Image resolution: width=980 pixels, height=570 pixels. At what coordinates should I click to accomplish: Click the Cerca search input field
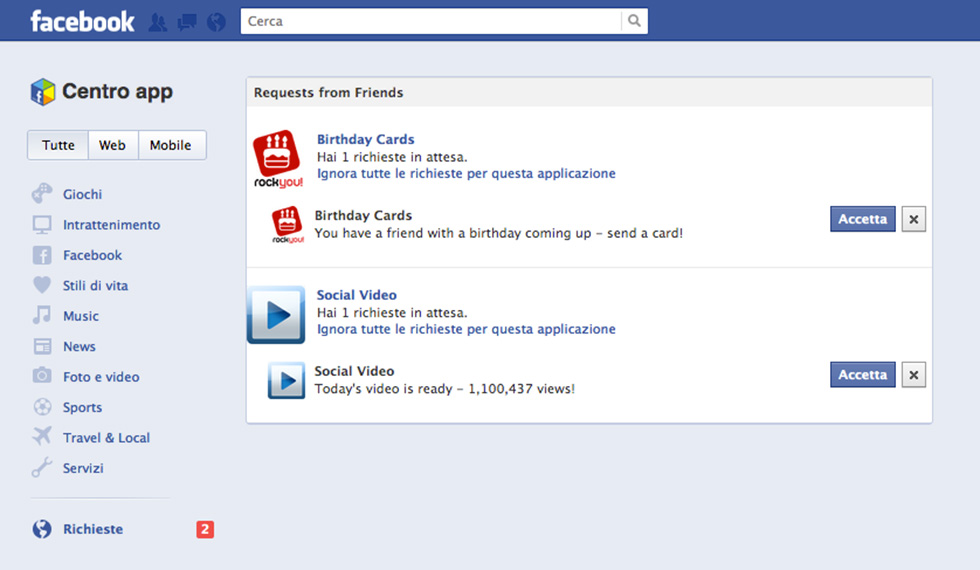pyautogui.click(x=430, y=21)
